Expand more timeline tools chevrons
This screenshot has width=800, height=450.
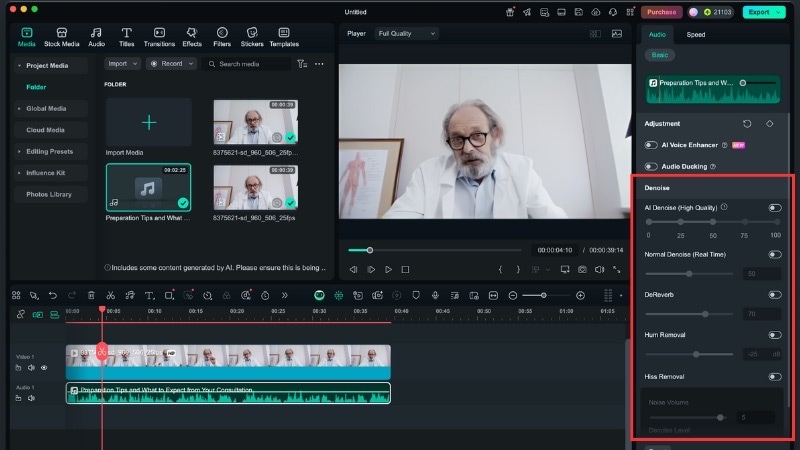point(285,295)
